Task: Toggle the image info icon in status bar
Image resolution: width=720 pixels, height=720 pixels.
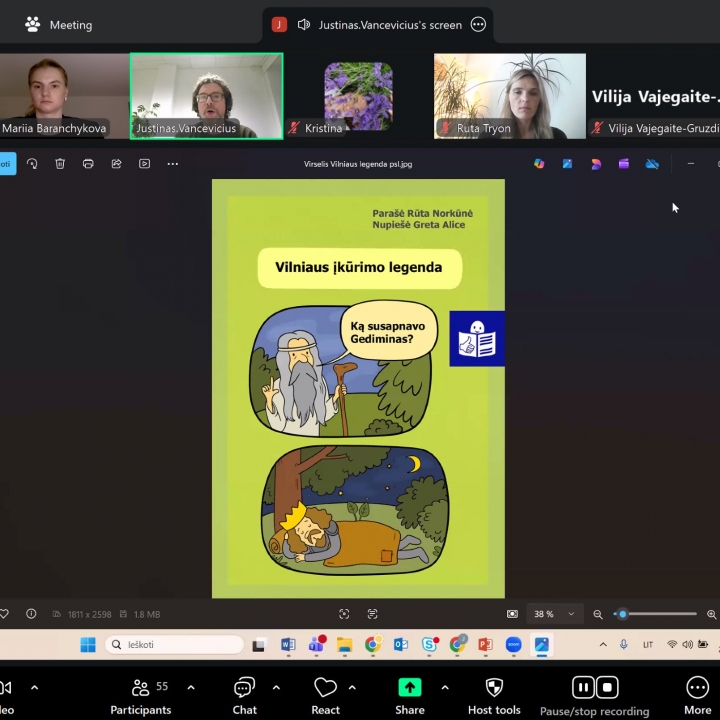Action: coord(31,614)
